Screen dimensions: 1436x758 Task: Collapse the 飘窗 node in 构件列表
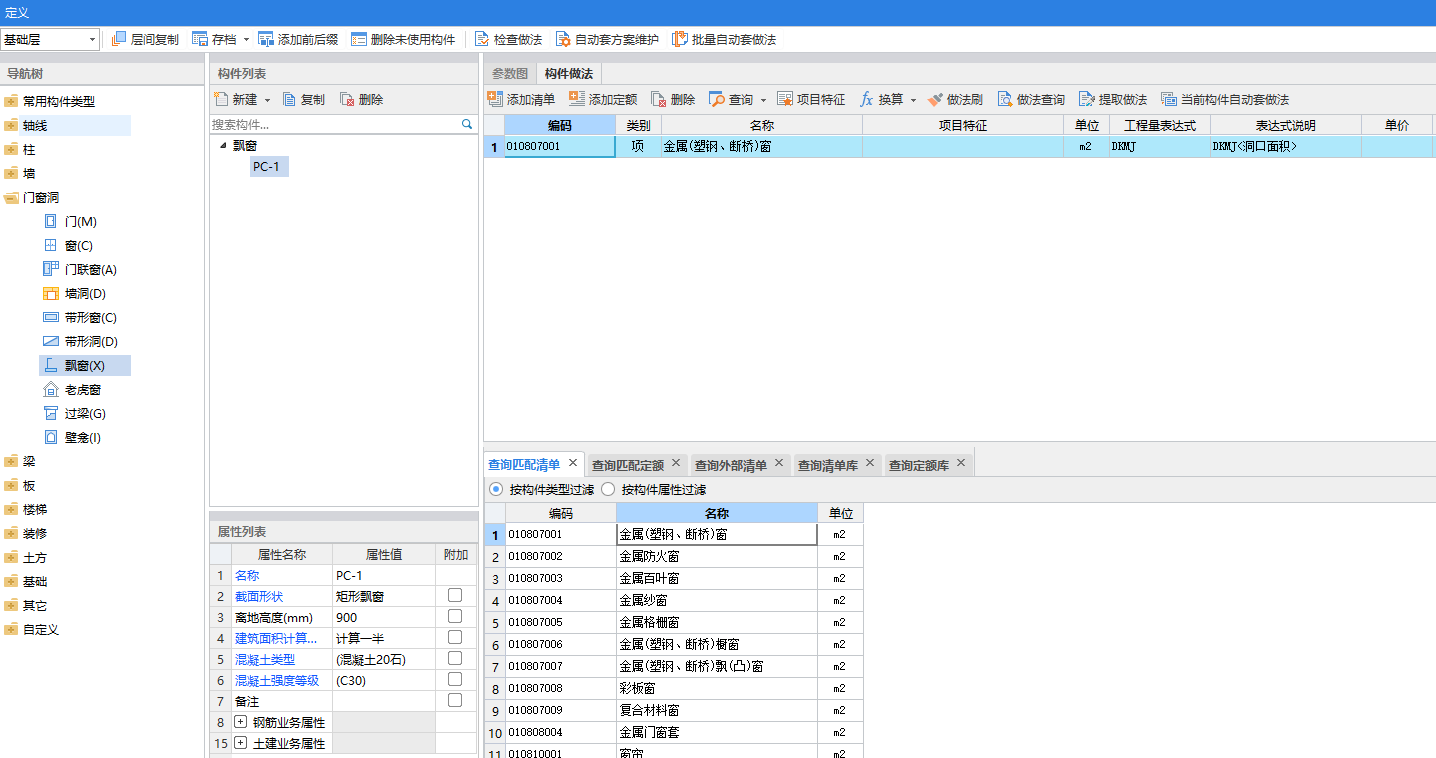[222, 145]
